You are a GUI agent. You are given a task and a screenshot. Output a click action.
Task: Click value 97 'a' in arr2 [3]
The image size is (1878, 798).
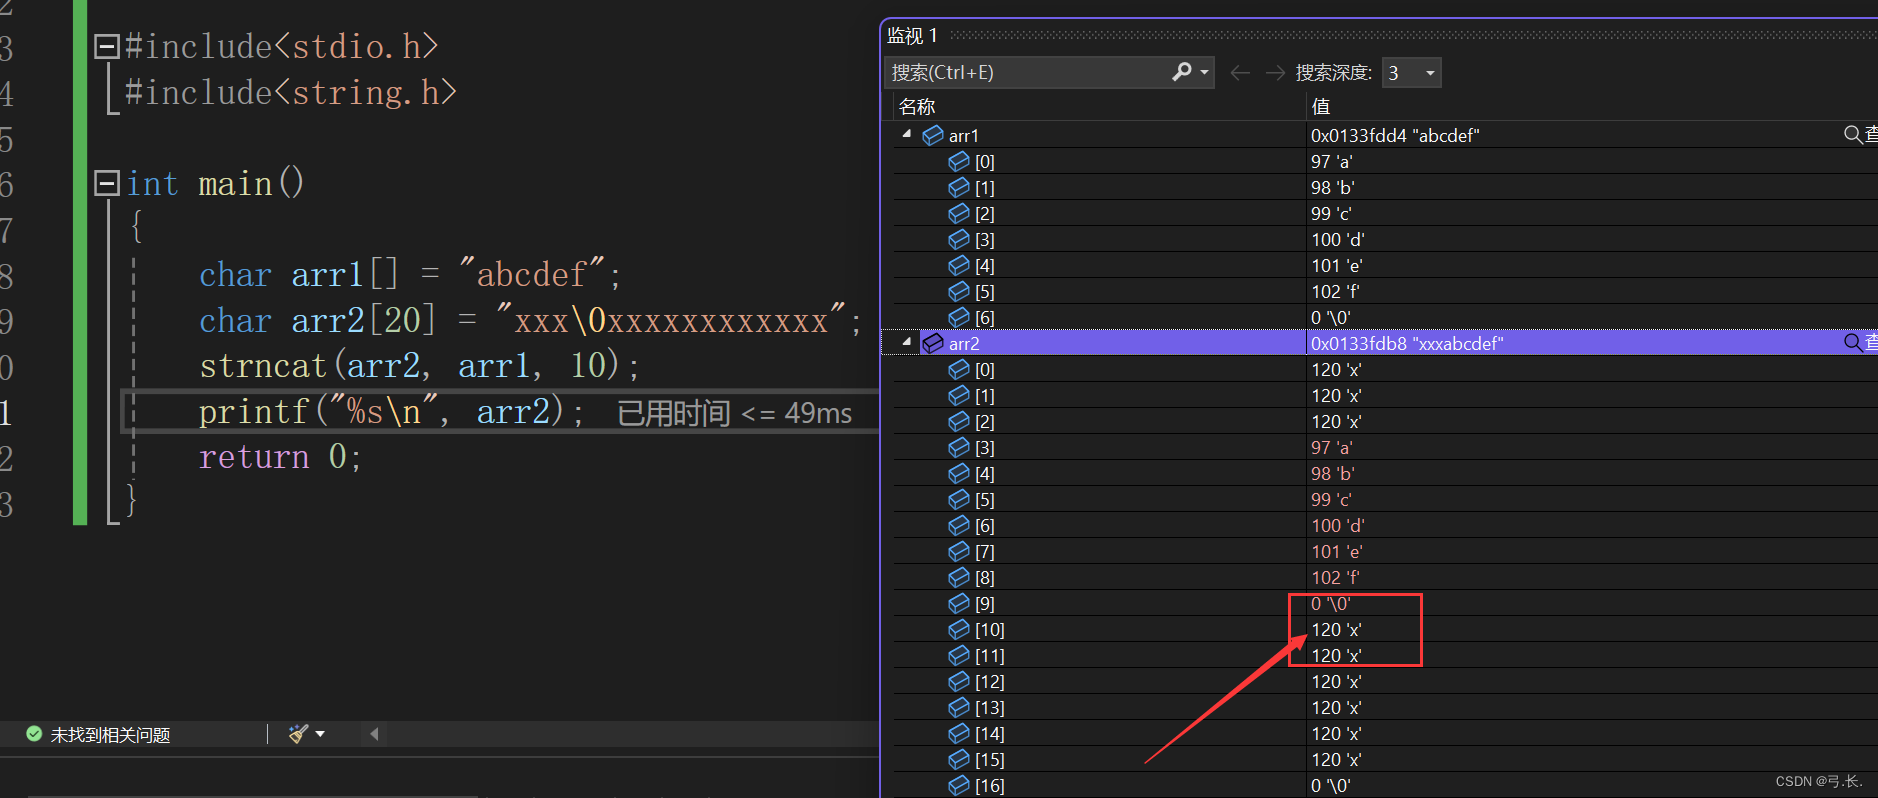point(1331,447)
